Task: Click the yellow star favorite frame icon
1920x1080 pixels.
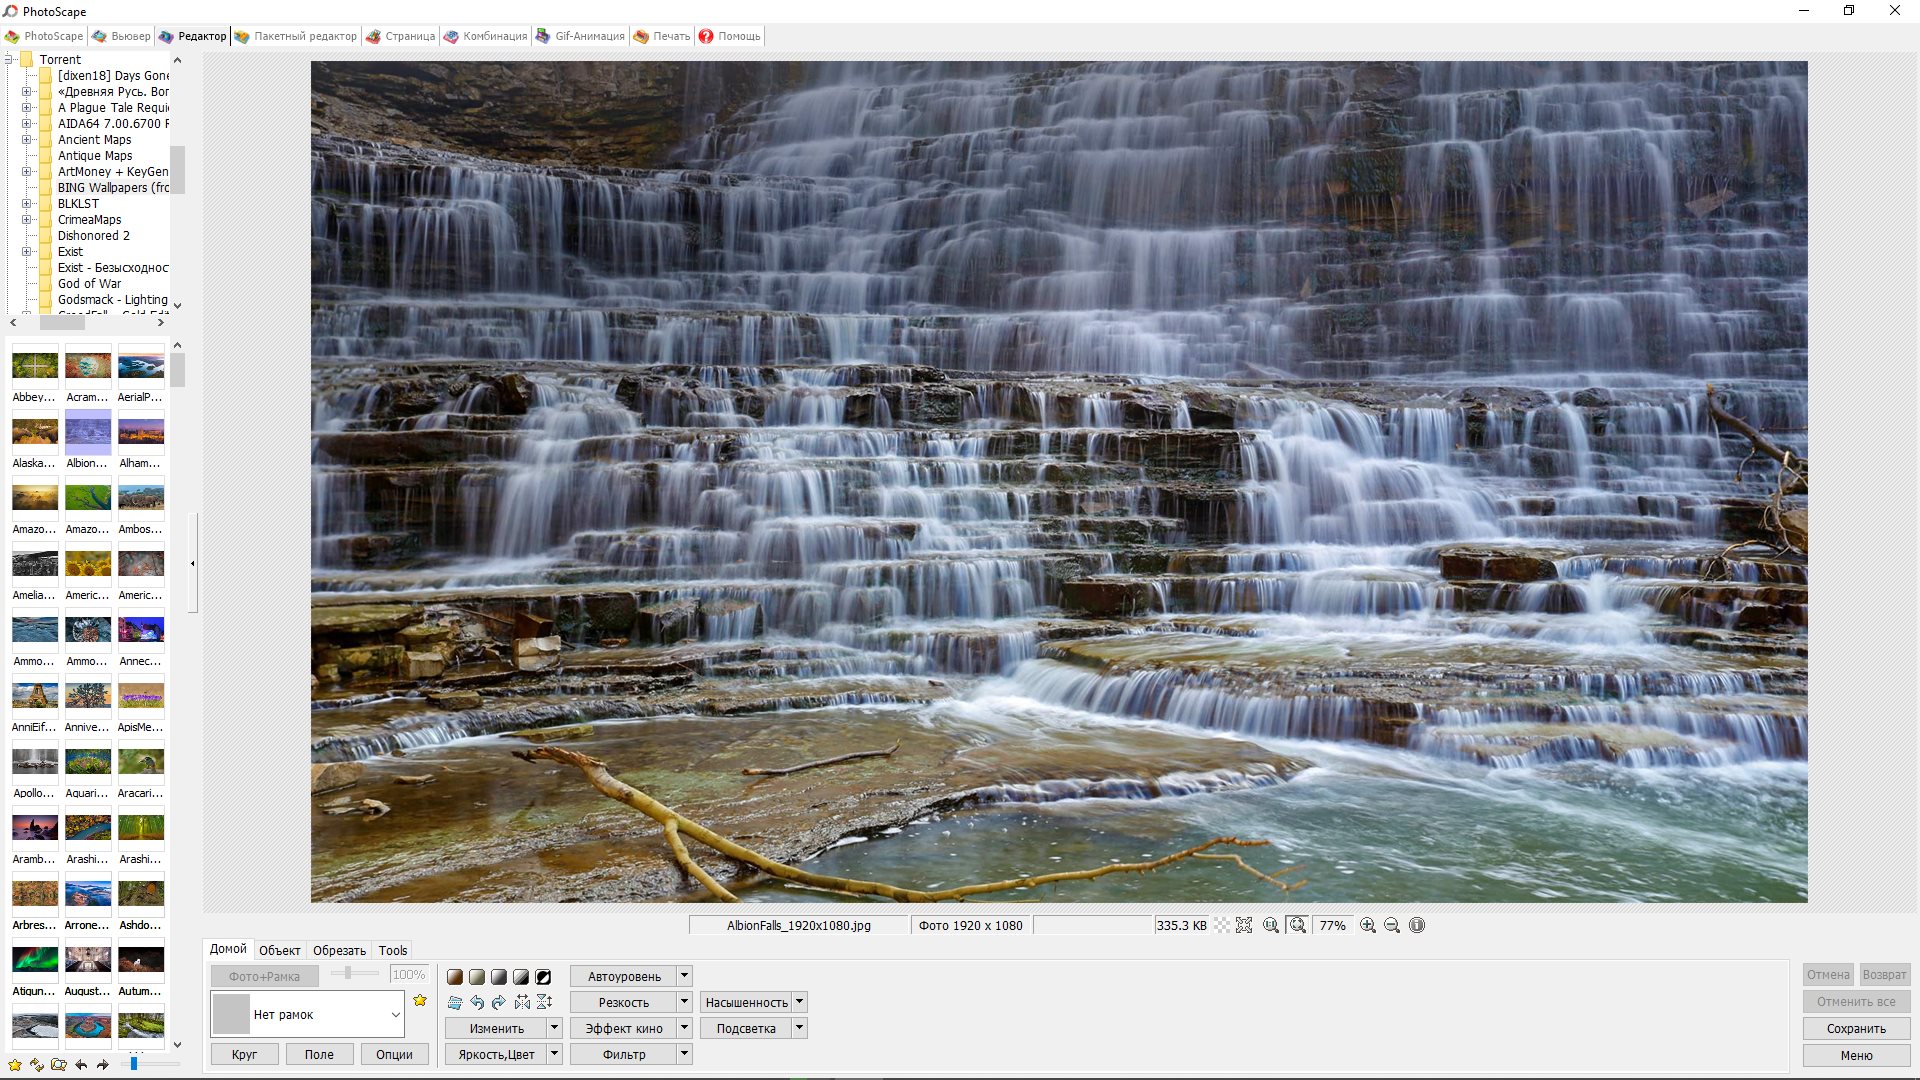Action: [x=420, y=1001]
